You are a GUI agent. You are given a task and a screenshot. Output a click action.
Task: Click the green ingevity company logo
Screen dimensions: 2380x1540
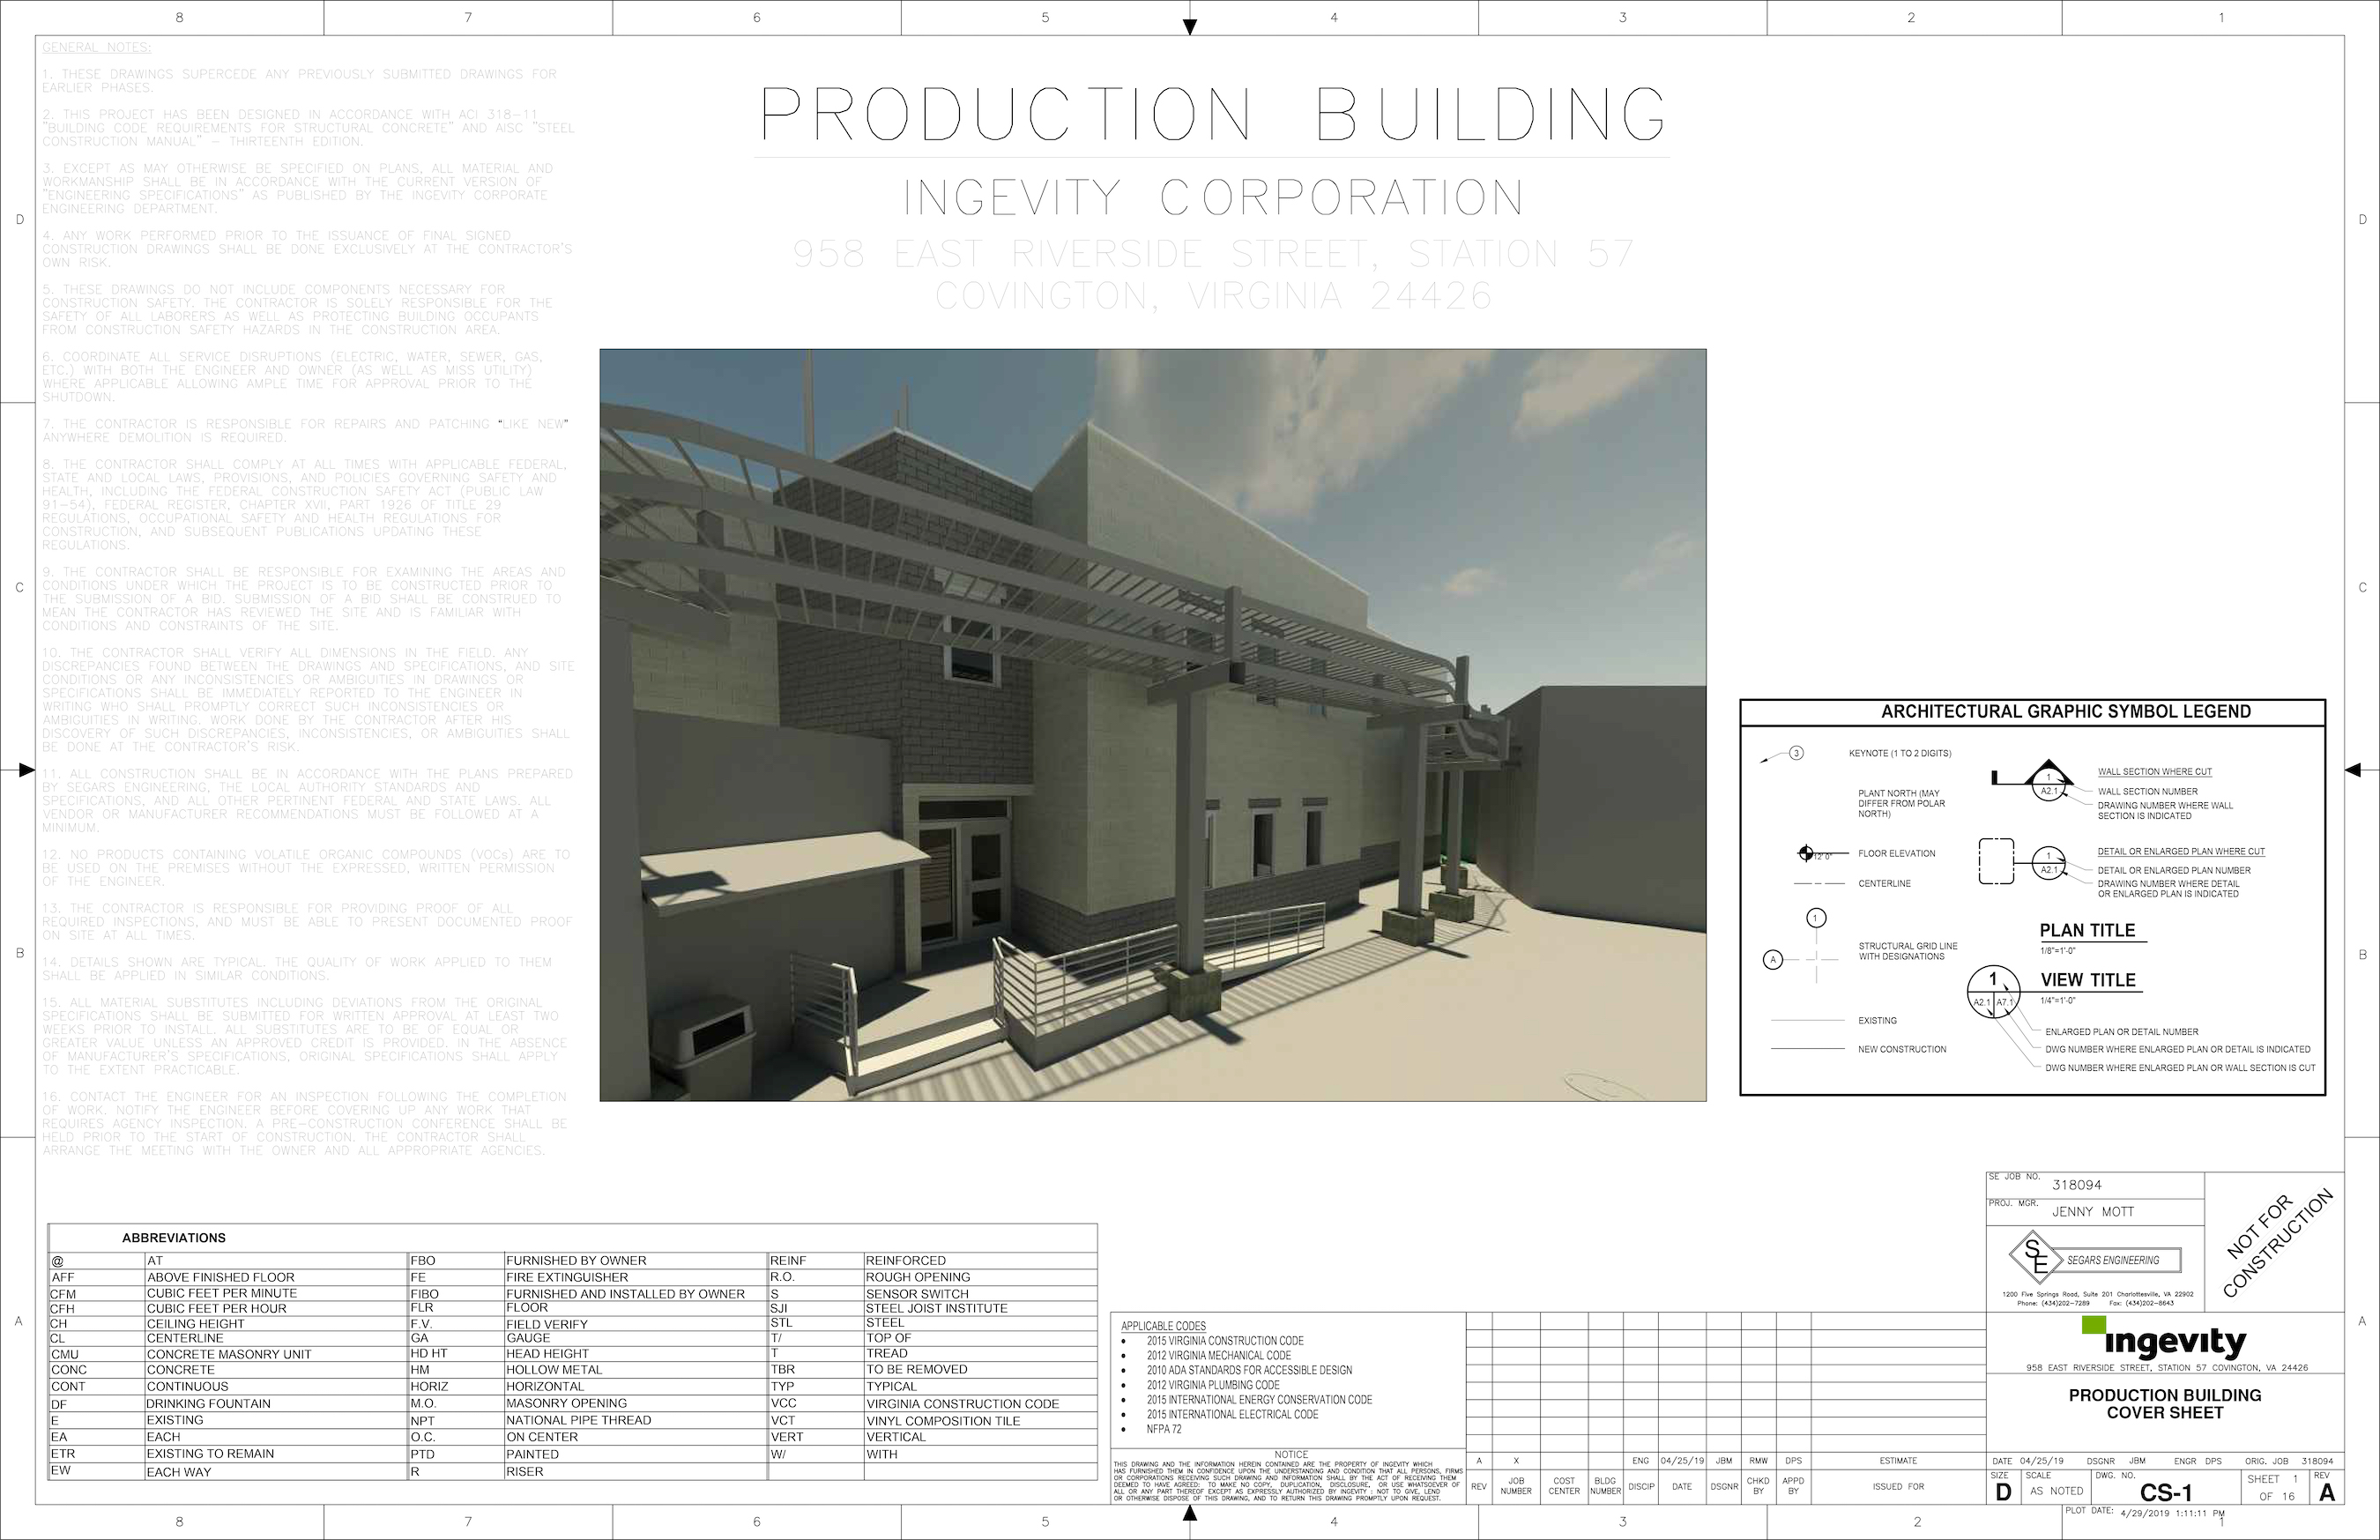click(2164, 1339)
